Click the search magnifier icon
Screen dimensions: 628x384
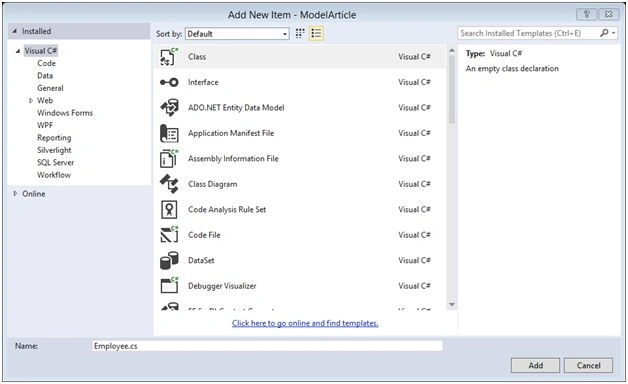click(604, 33)
